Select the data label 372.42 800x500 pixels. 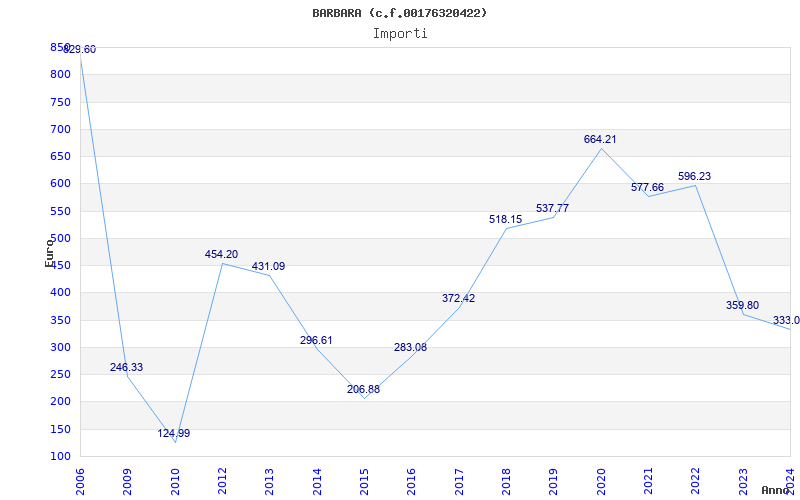[458, 298]
